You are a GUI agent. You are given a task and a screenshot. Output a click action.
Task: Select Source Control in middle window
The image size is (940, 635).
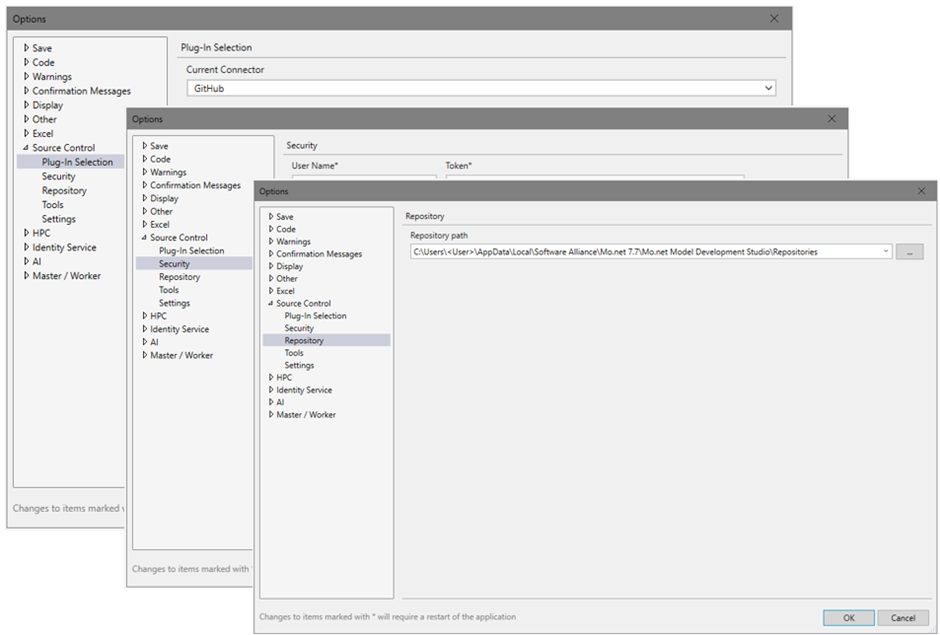pos(179,237)
